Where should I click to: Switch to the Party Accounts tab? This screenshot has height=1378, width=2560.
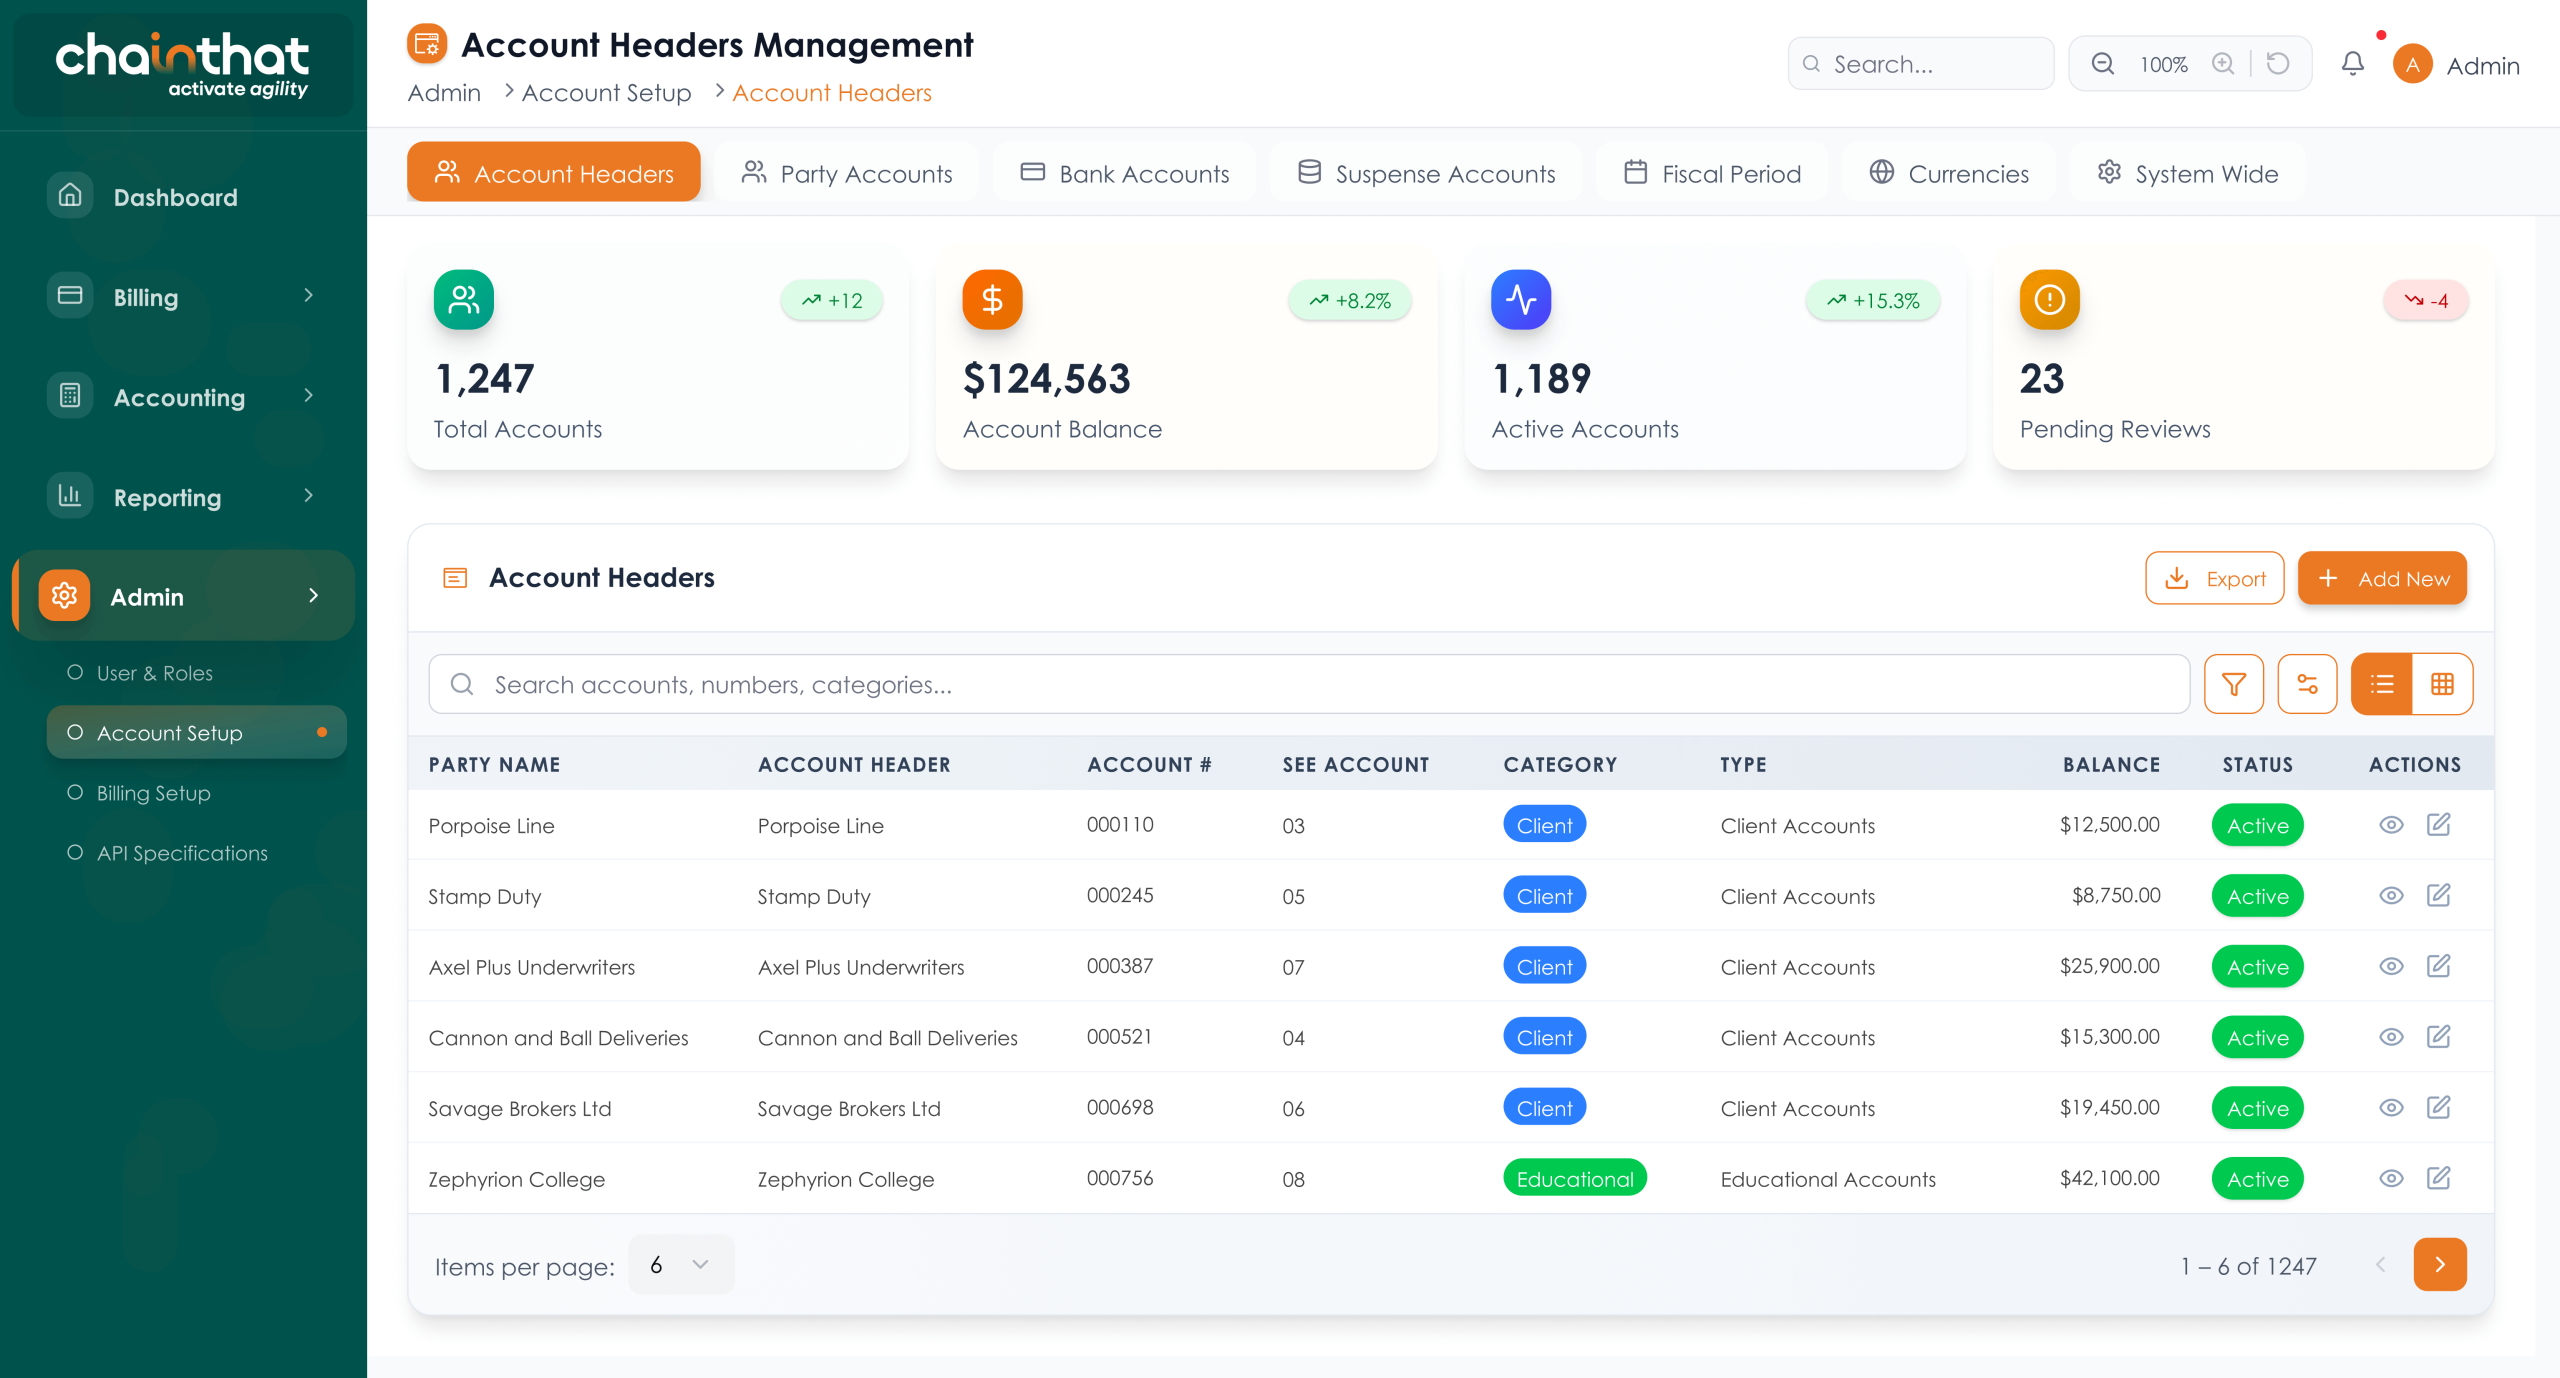click(x=846, y=174)
